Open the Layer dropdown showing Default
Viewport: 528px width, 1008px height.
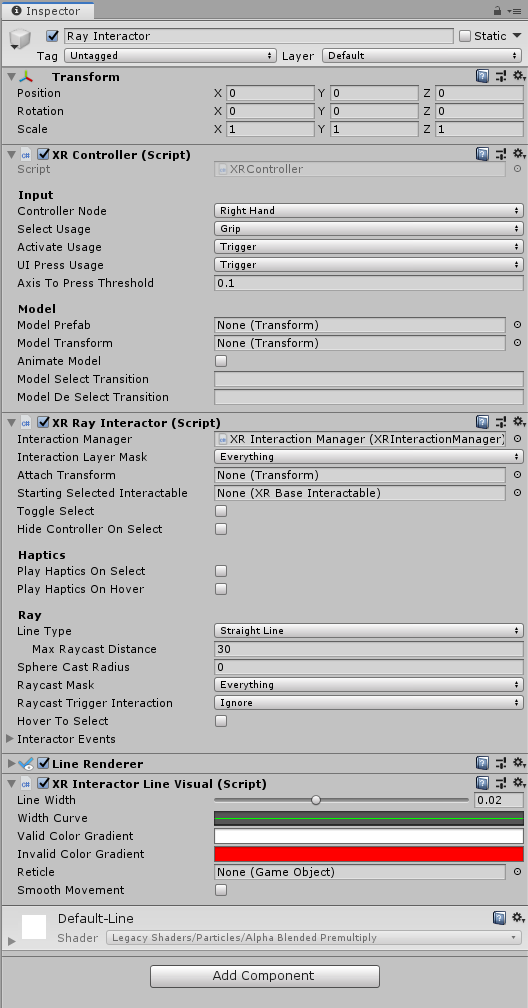(x=423, y=56)
